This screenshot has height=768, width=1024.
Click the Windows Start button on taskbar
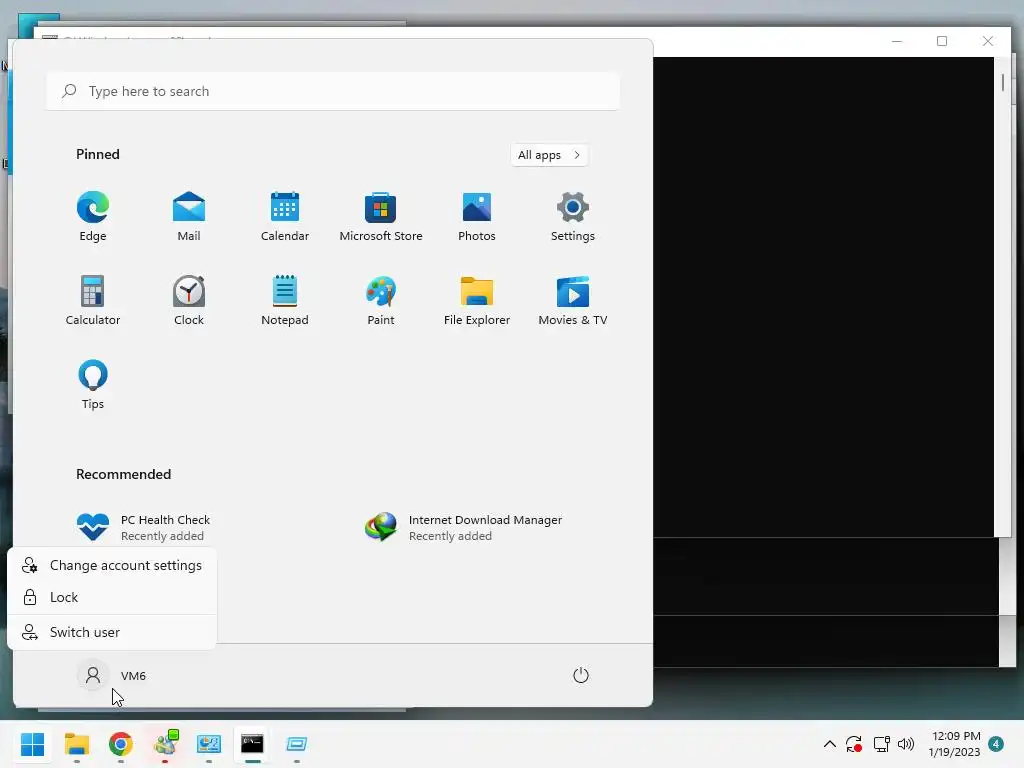point(33,744)
